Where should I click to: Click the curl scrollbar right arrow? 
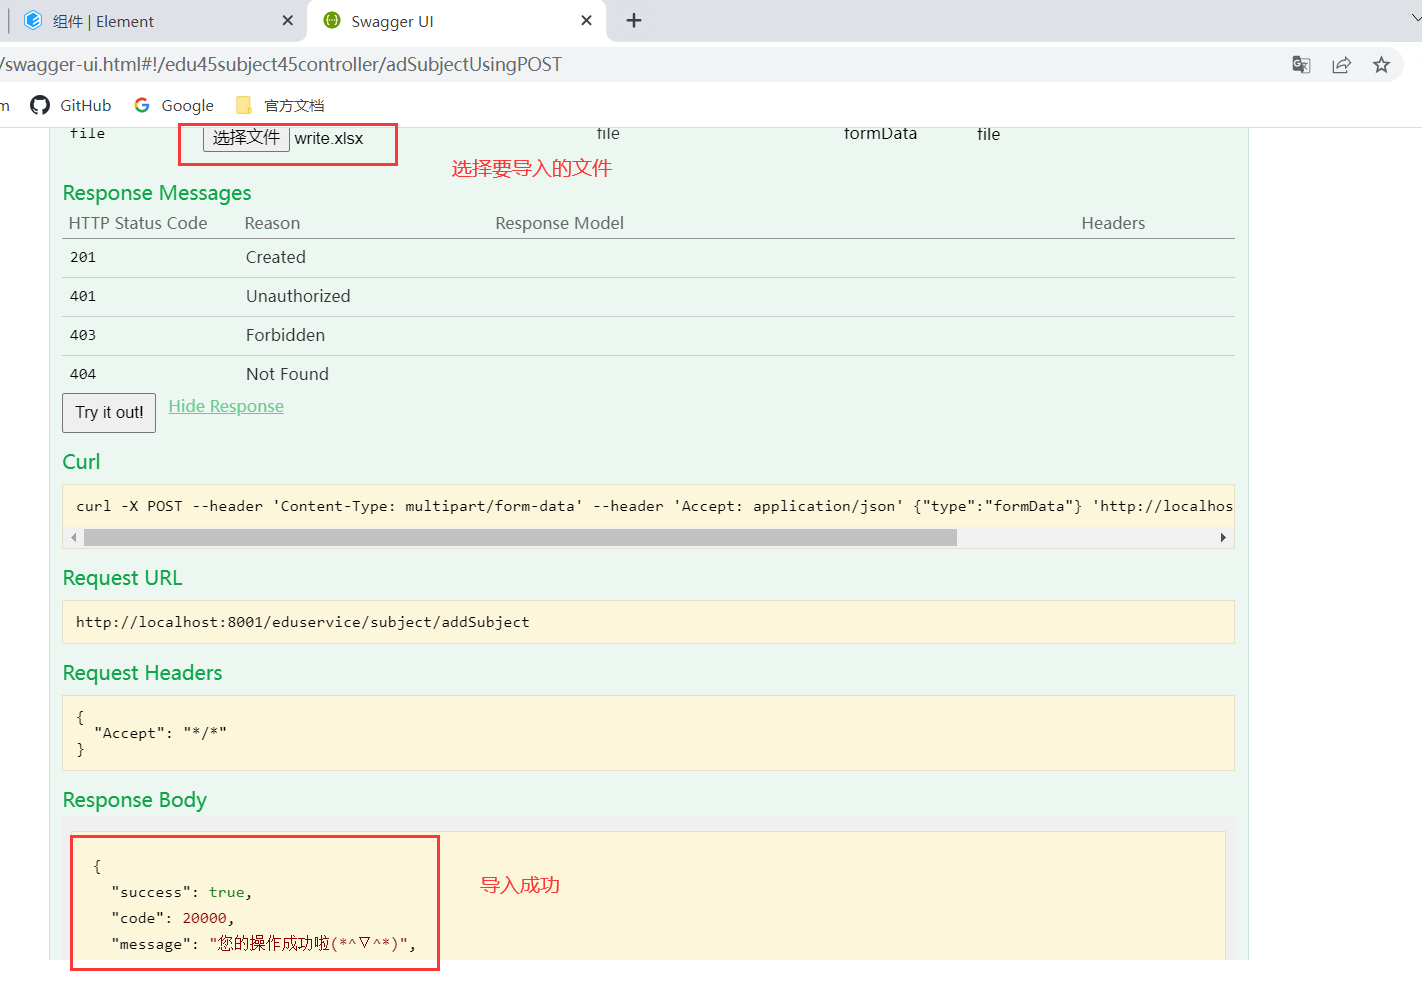(x=1223, y=538)
